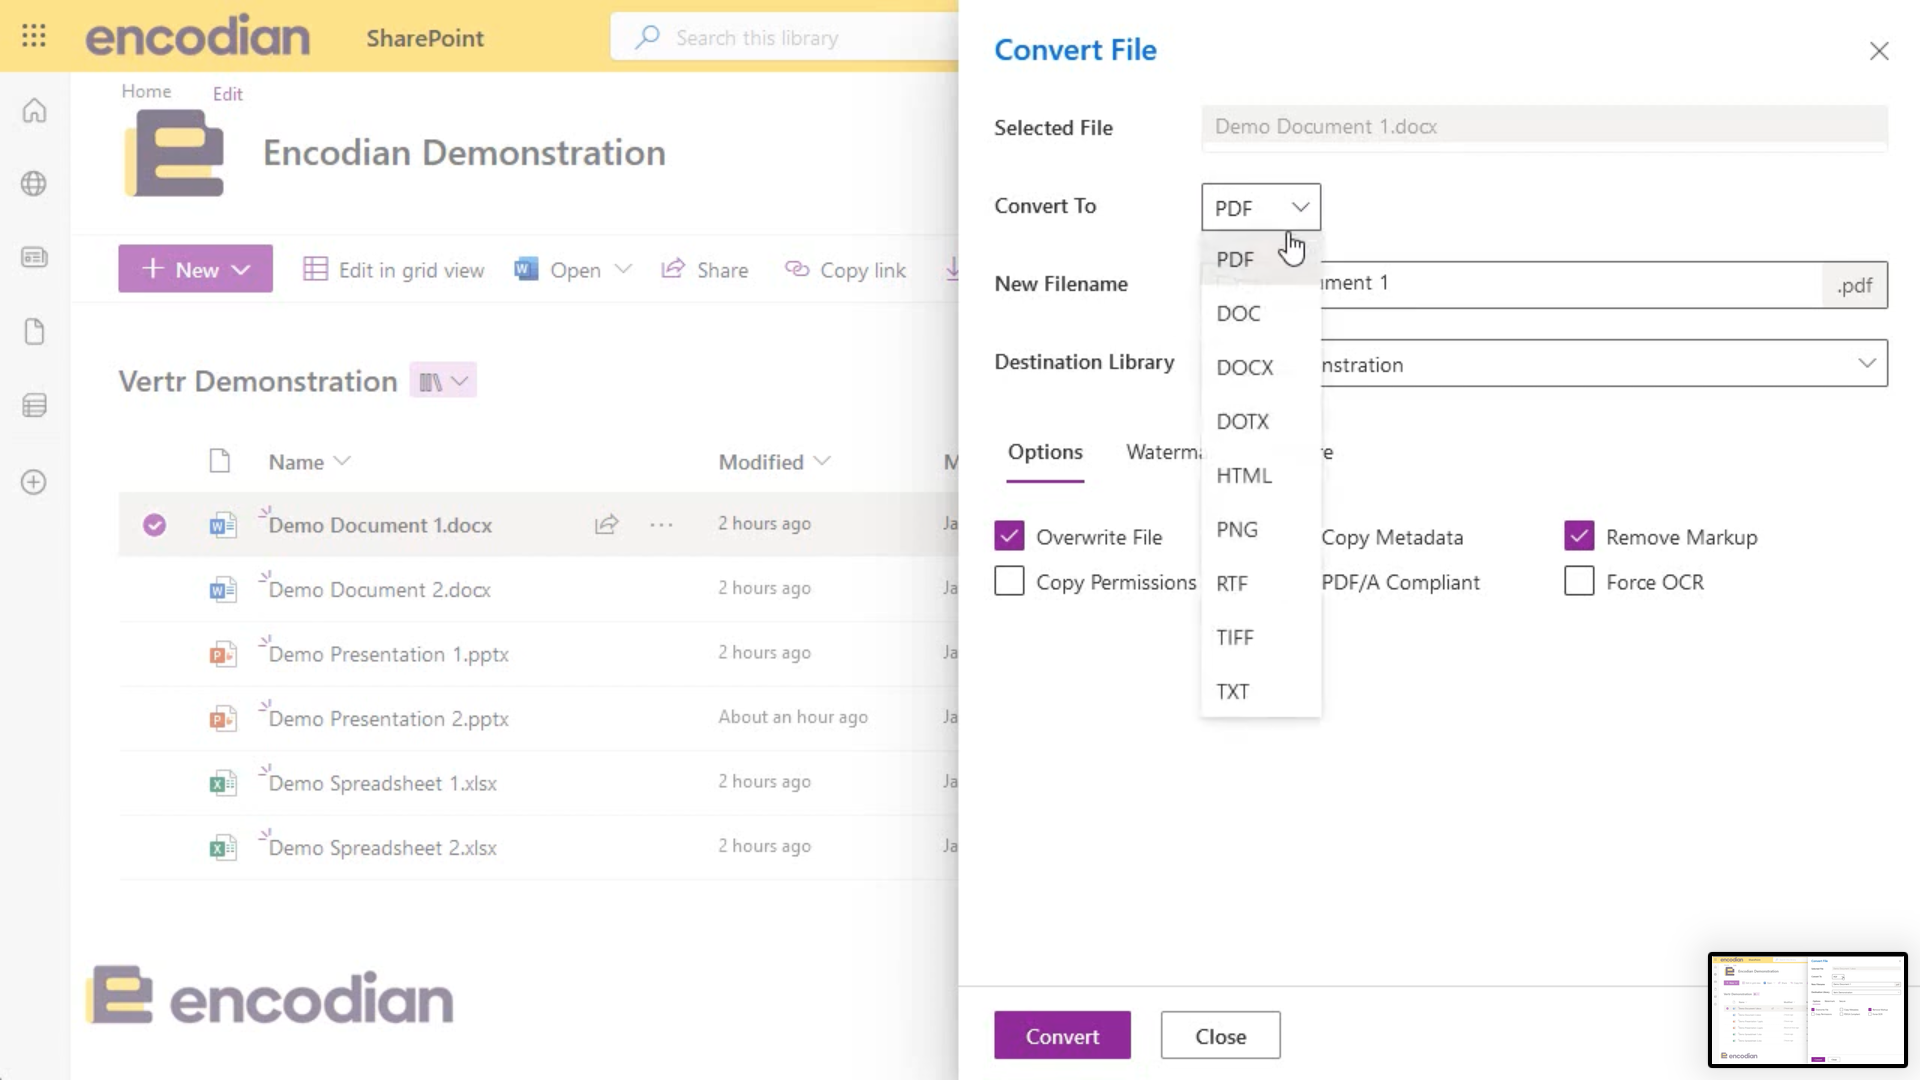Click the search magnifier icon

click(x=647, y=38)
